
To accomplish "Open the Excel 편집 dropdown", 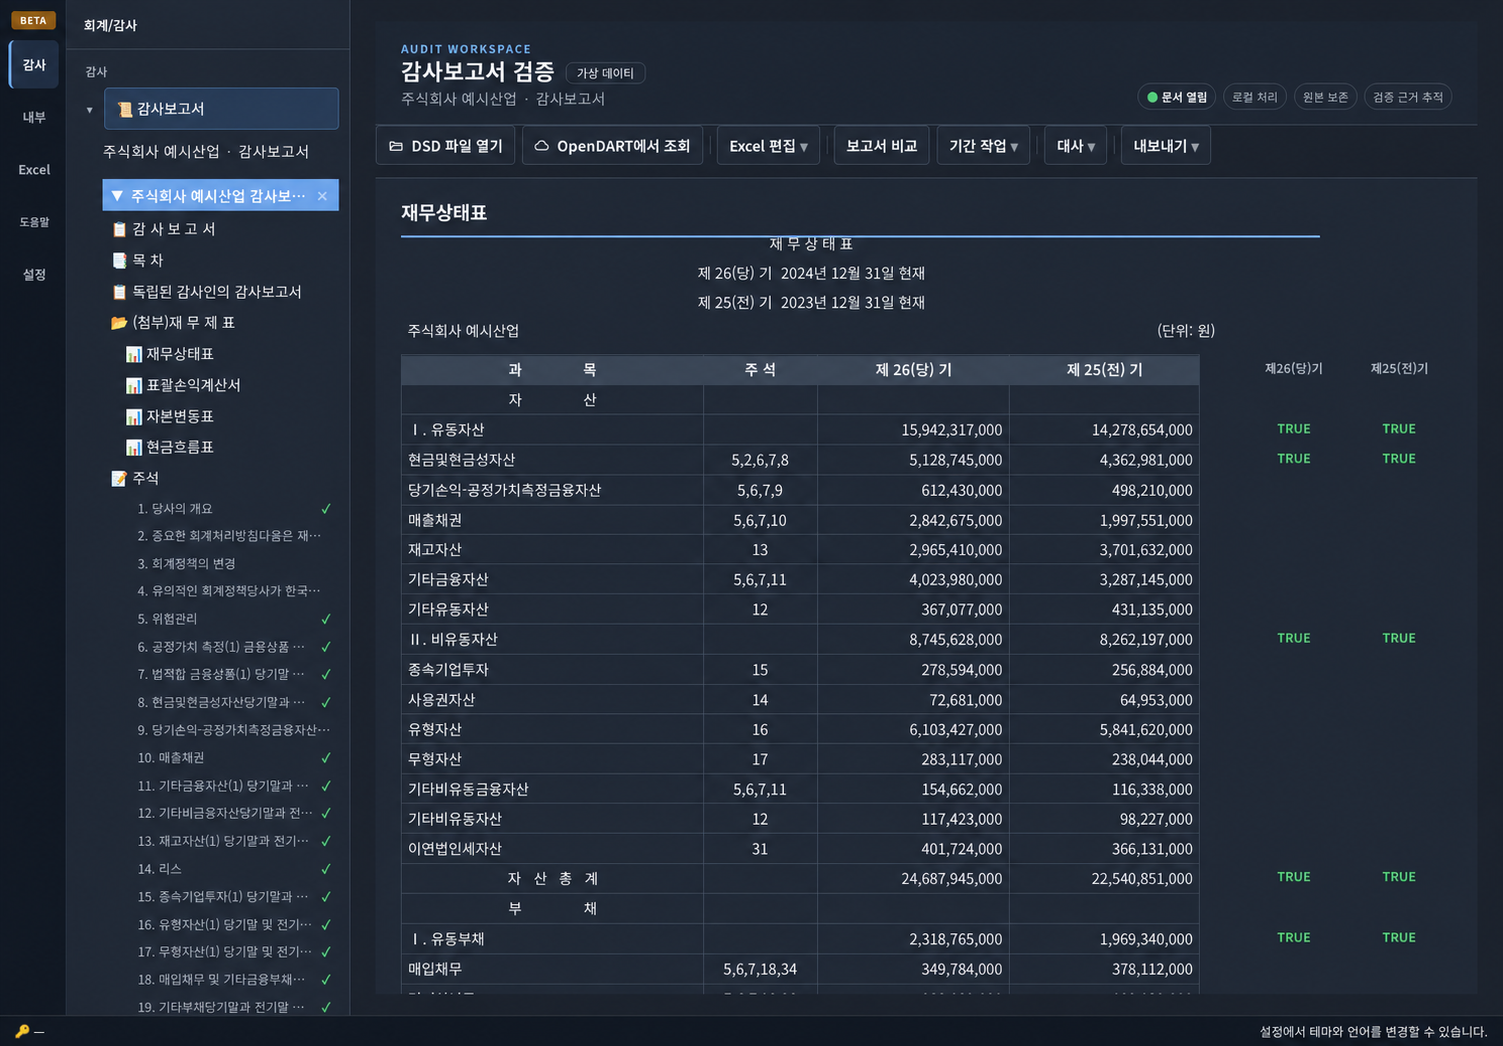I will (x=768, y=146).
